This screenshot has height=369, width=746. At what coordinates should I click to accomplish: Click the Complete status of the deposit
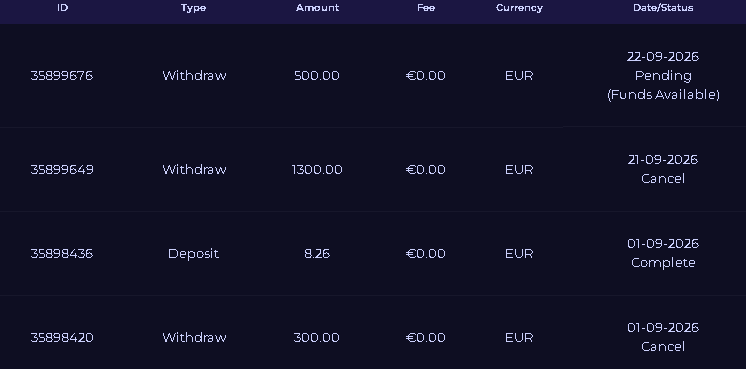coord(663,262)
